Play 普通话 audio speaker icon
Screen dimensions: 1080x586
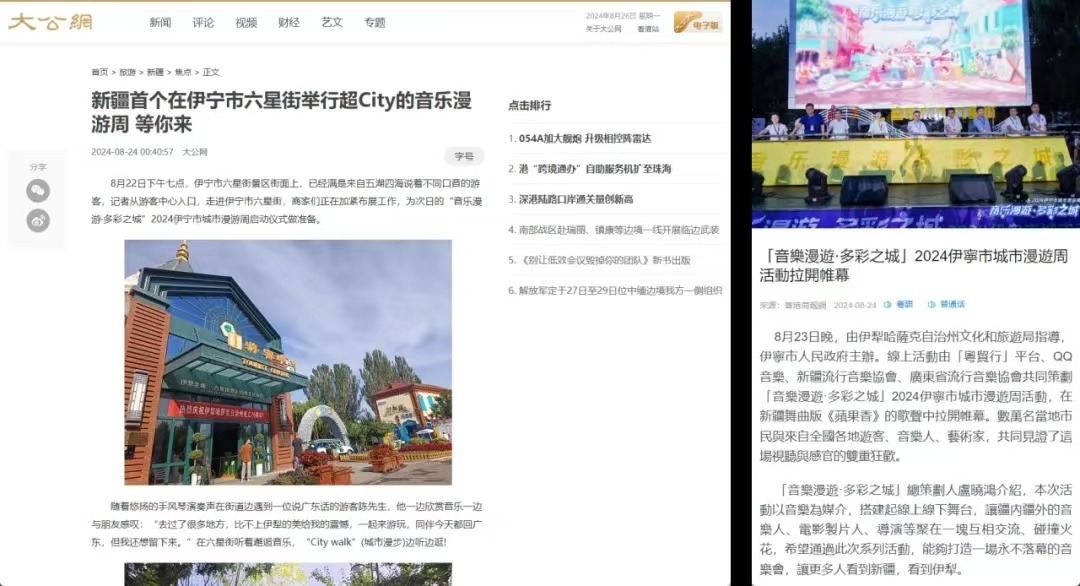931,304
